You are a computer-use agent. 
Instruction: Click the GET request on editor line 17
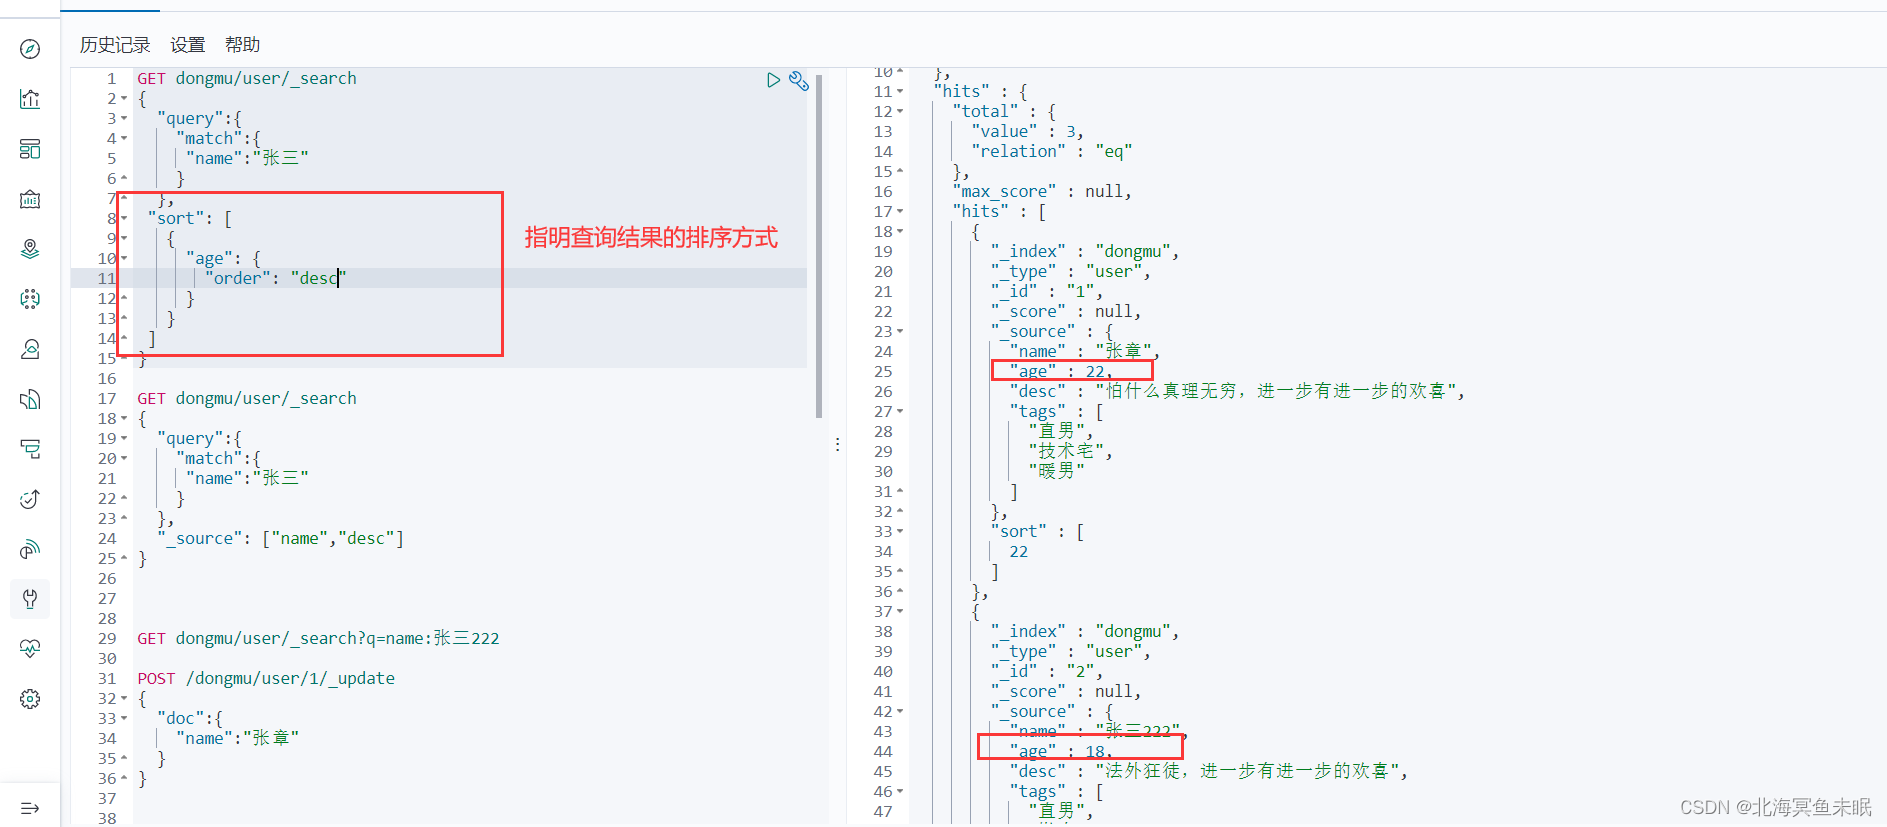247,398
